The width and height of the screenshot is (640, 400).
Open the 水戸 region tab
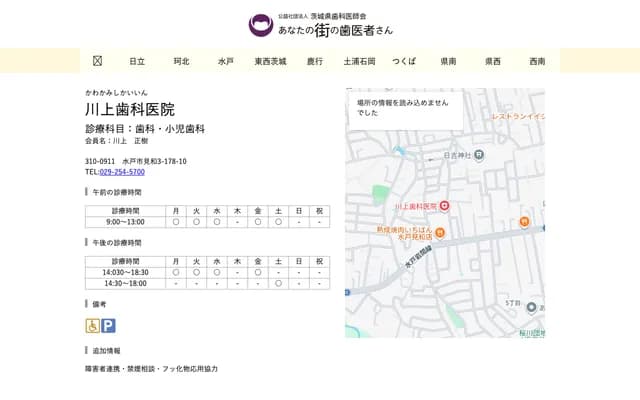coord(226,61)
